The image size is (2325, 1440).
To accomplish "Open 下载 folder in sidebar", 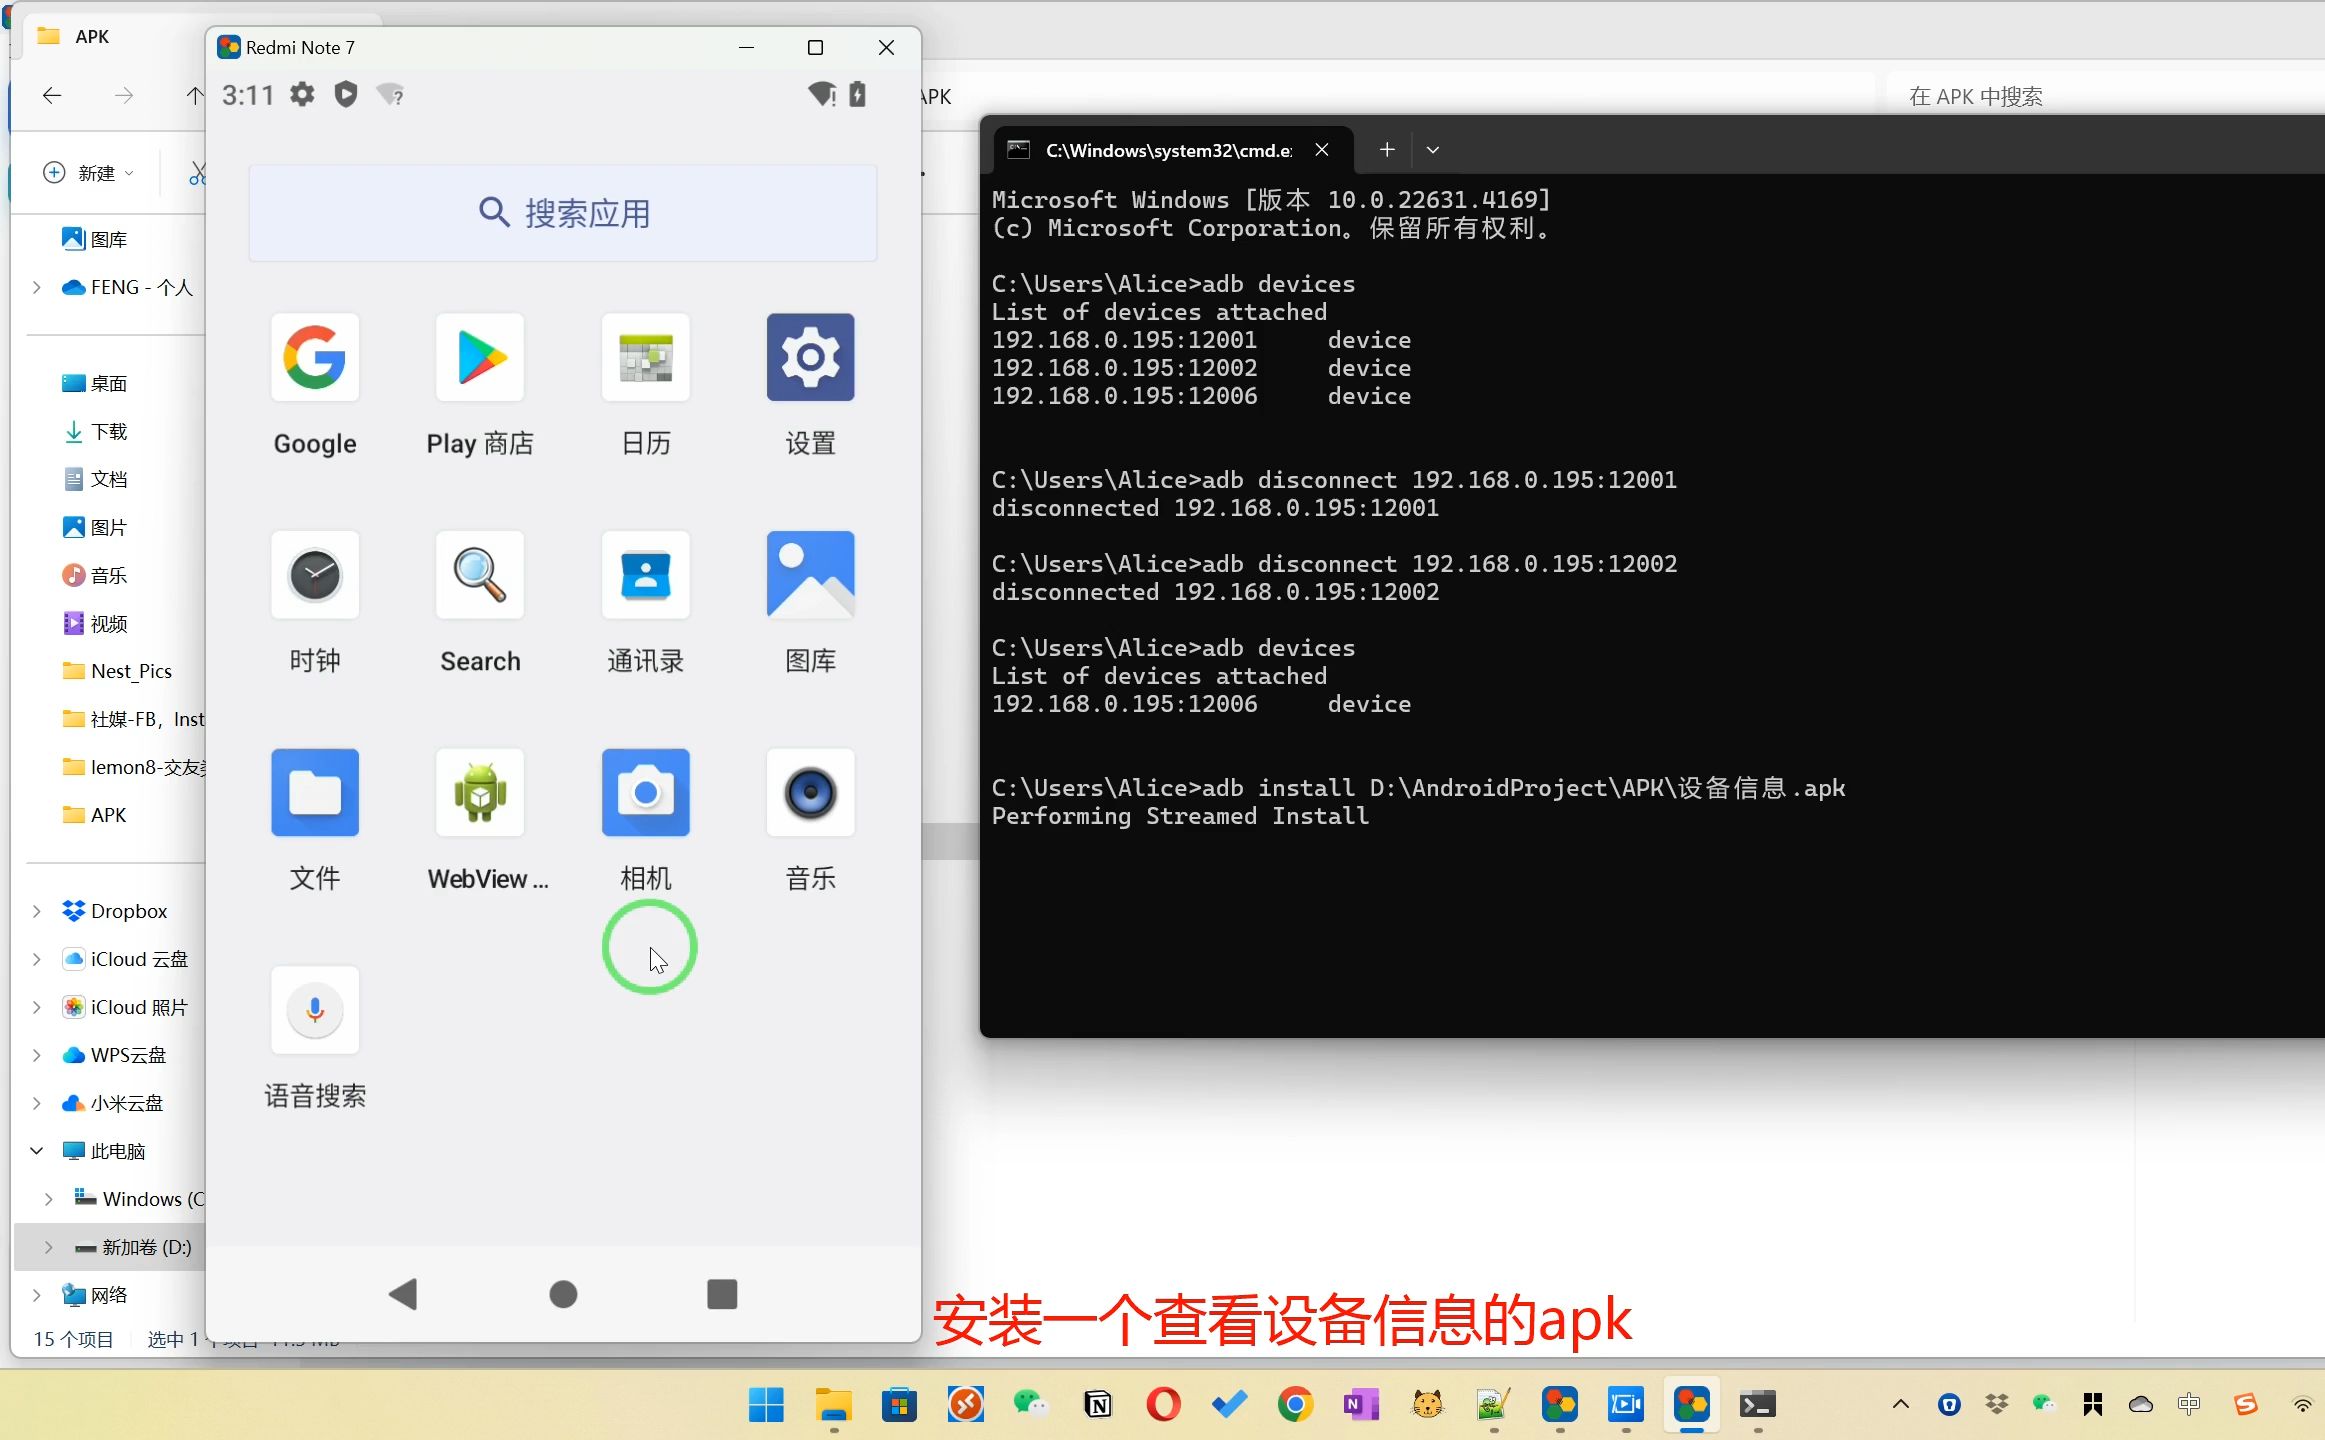I will [95, 431].
